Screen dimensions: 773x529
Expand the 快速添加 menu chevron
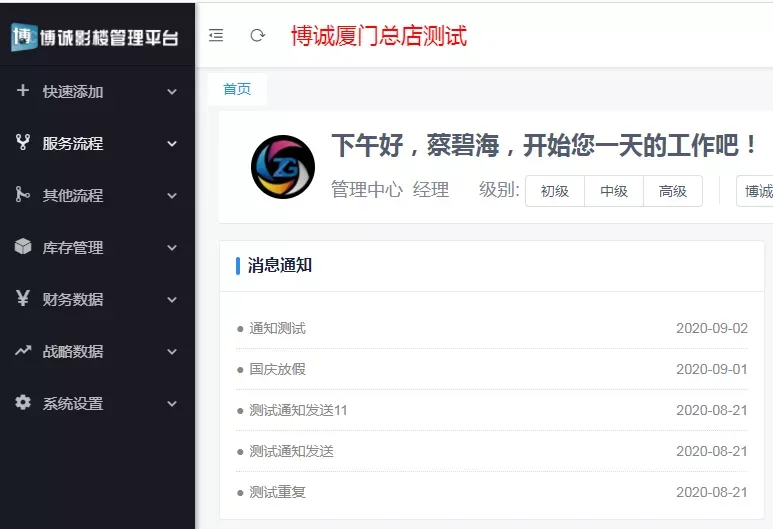tap(172, 92)
